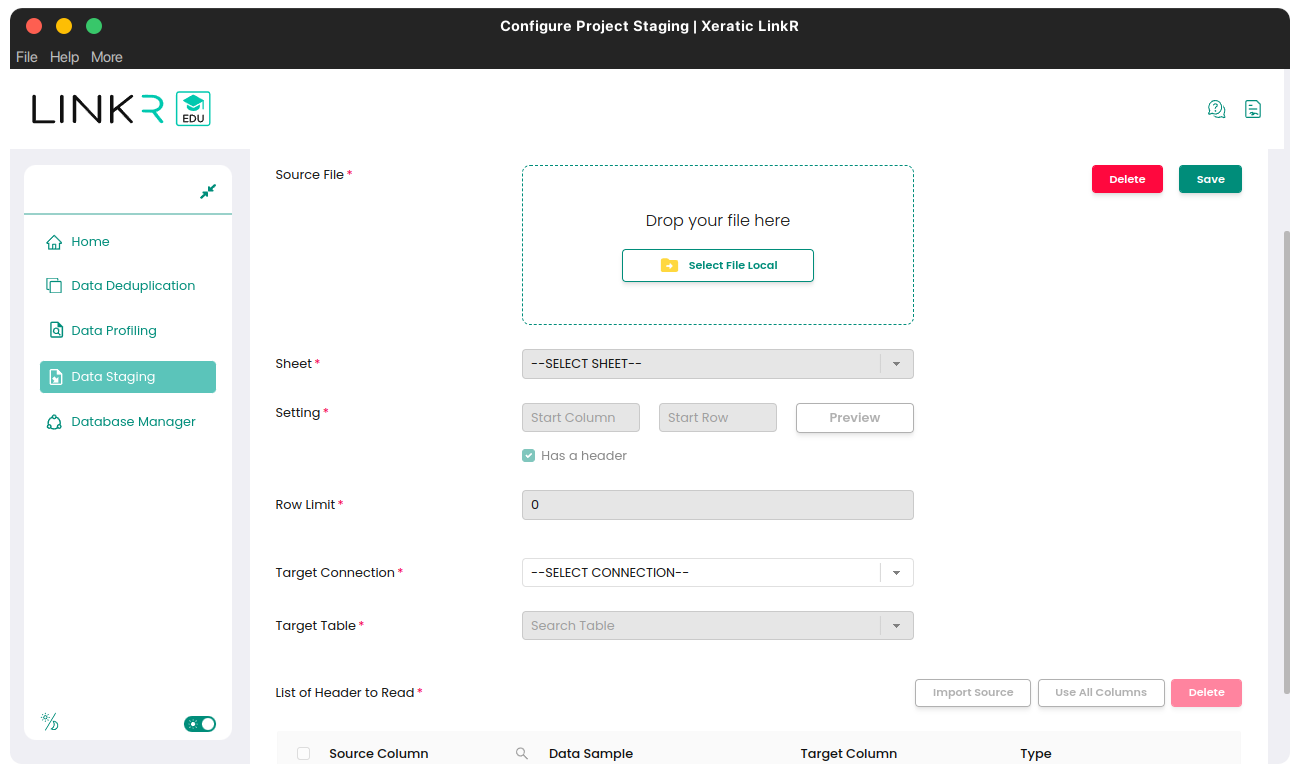Click the Row Limit input field
The image size is (1300, 774).
[x=718, y=505]
